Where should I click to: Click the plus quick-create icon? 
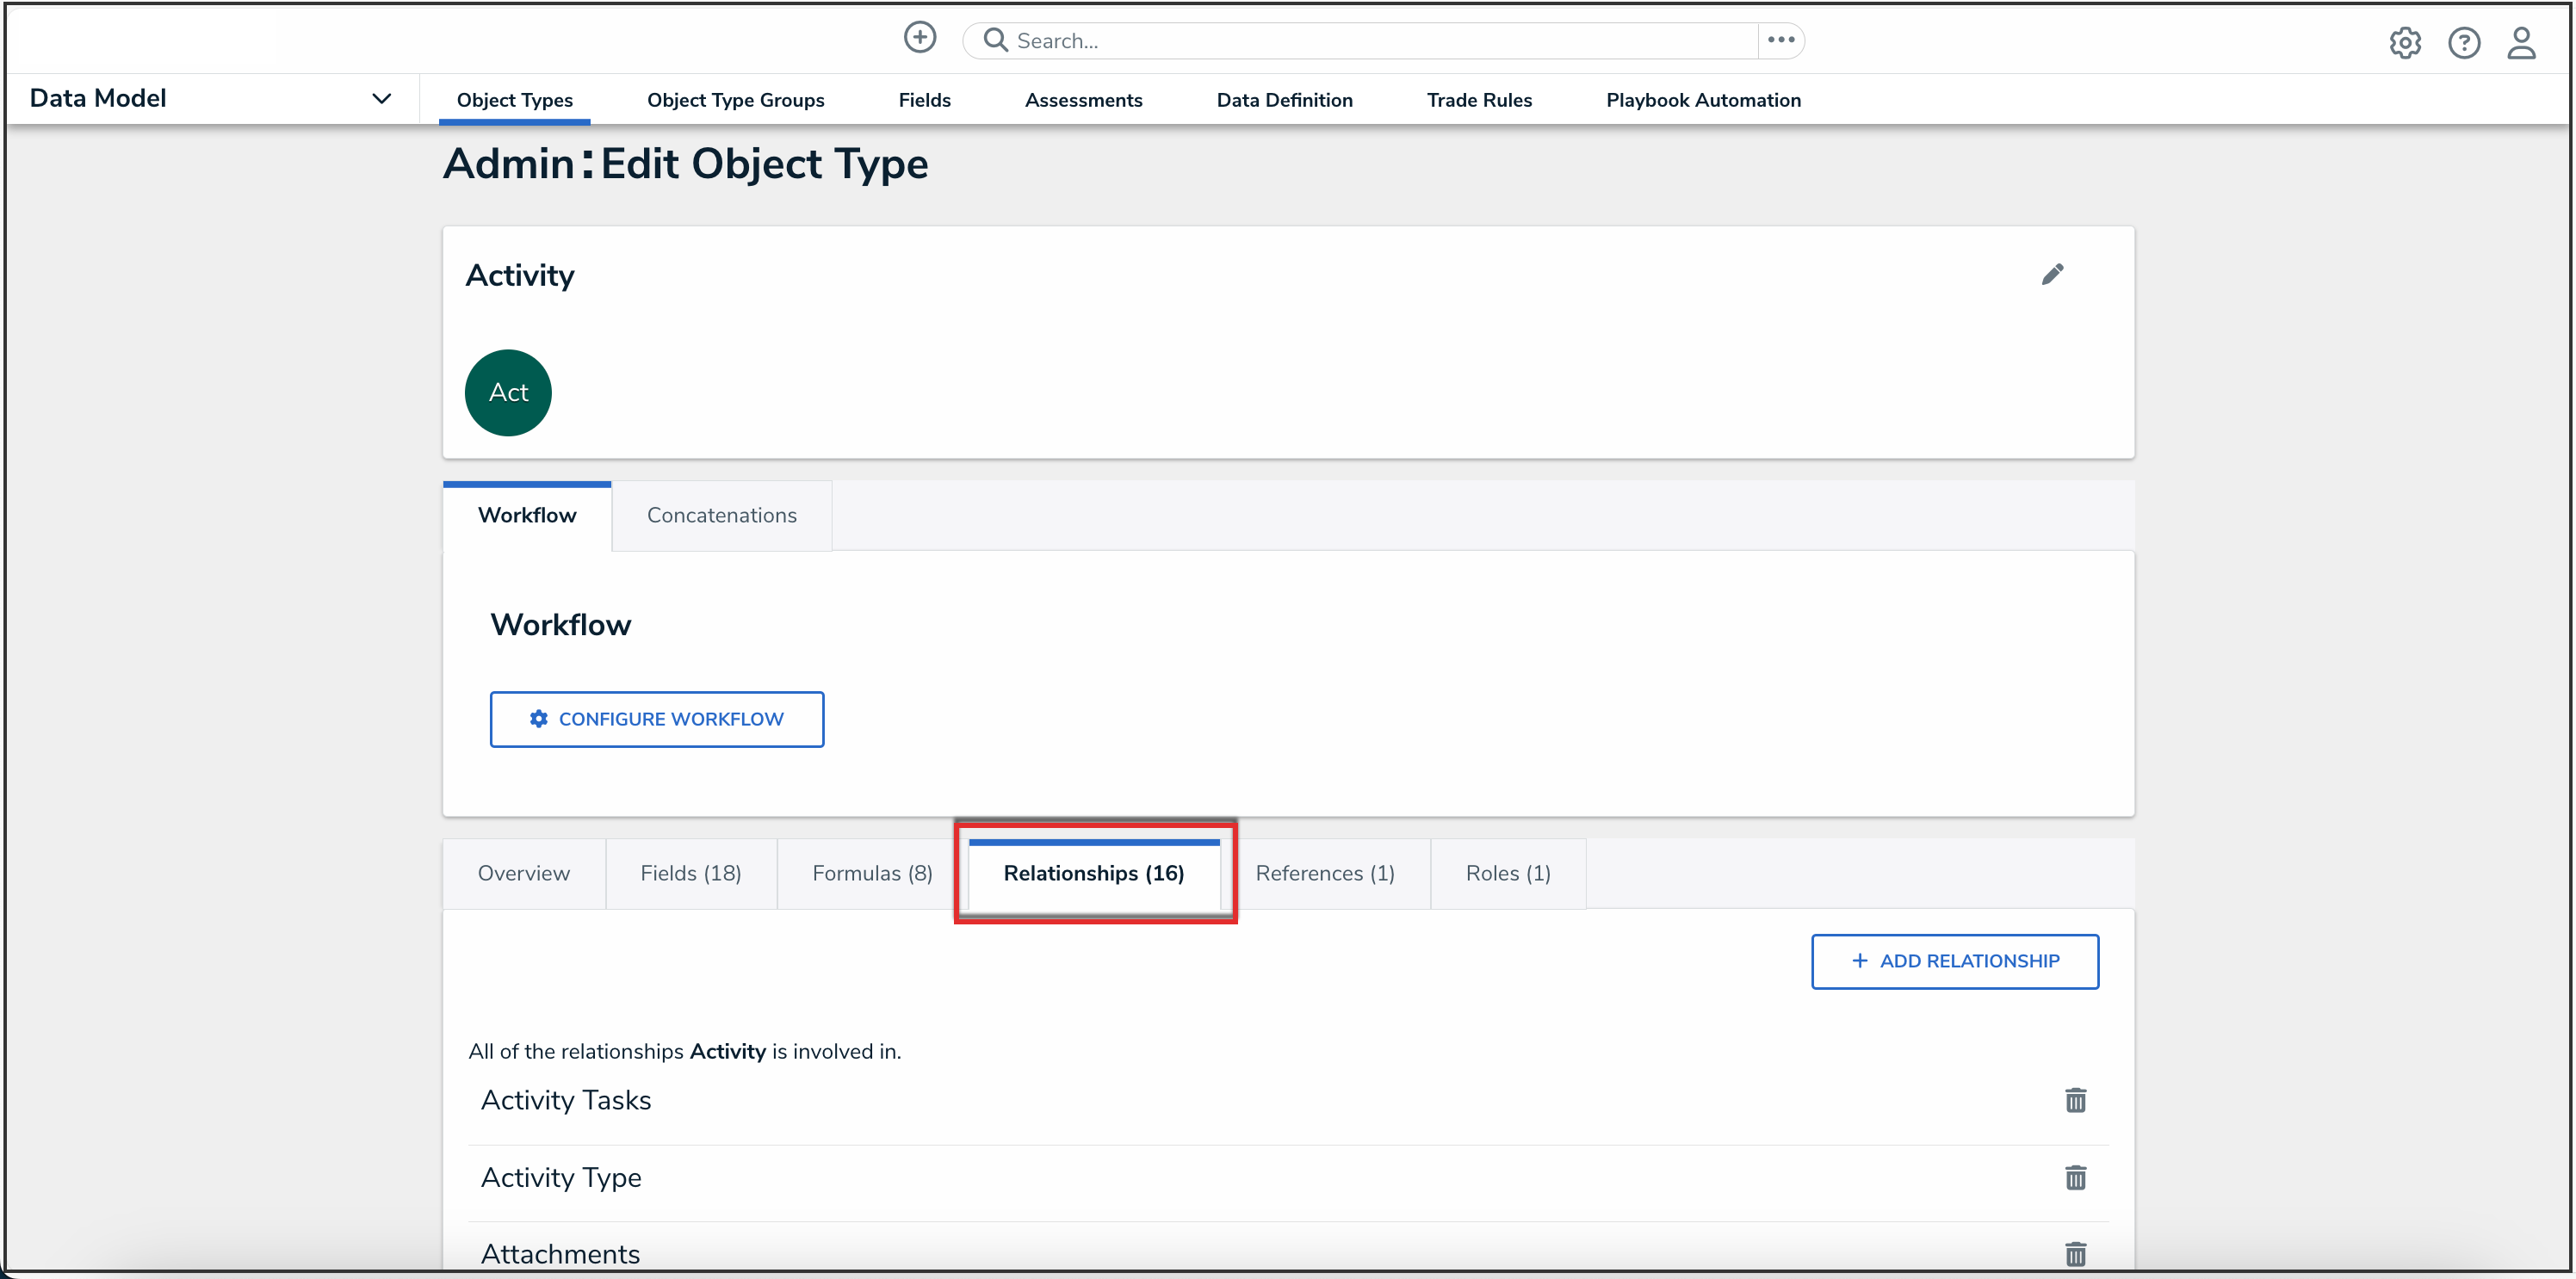click(x=919, y=38)
